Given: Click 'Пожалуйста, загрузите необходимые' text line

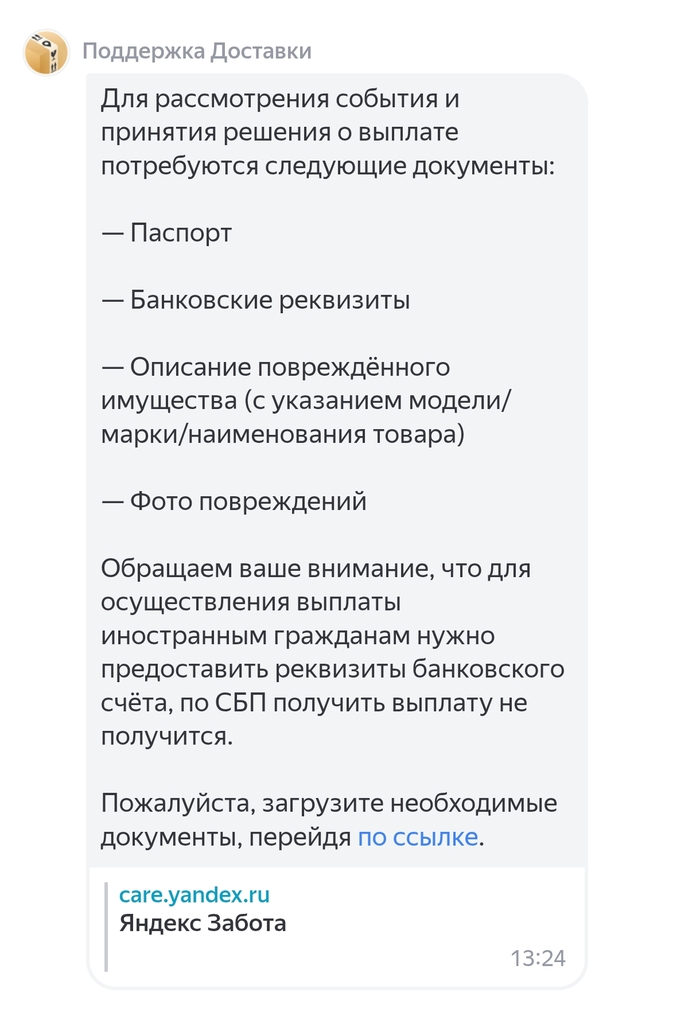Looking at the screenshot, I should pyautogui.click(x=329, y=804).
